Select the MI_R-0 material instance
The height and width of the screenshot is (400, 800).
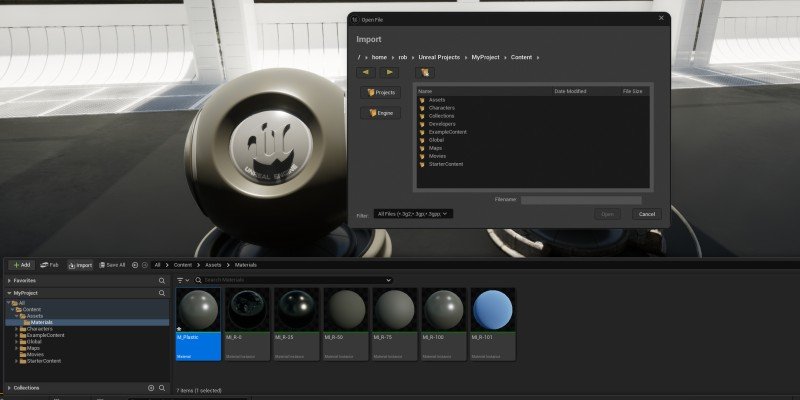[x=247, y=324]
